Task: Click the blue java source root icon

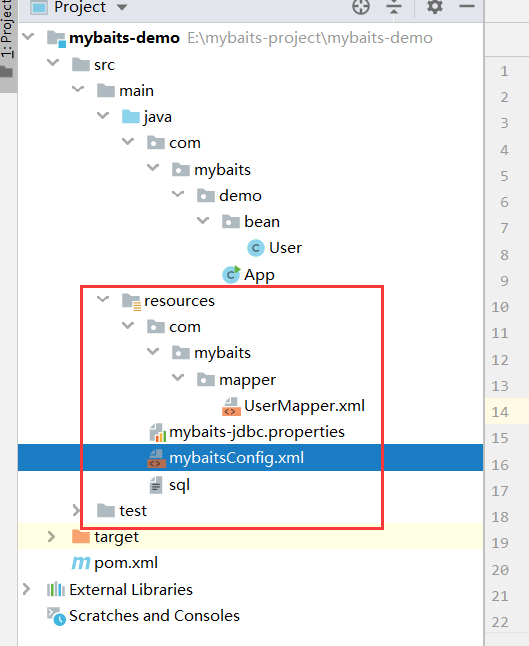Action: coord(131,117)
